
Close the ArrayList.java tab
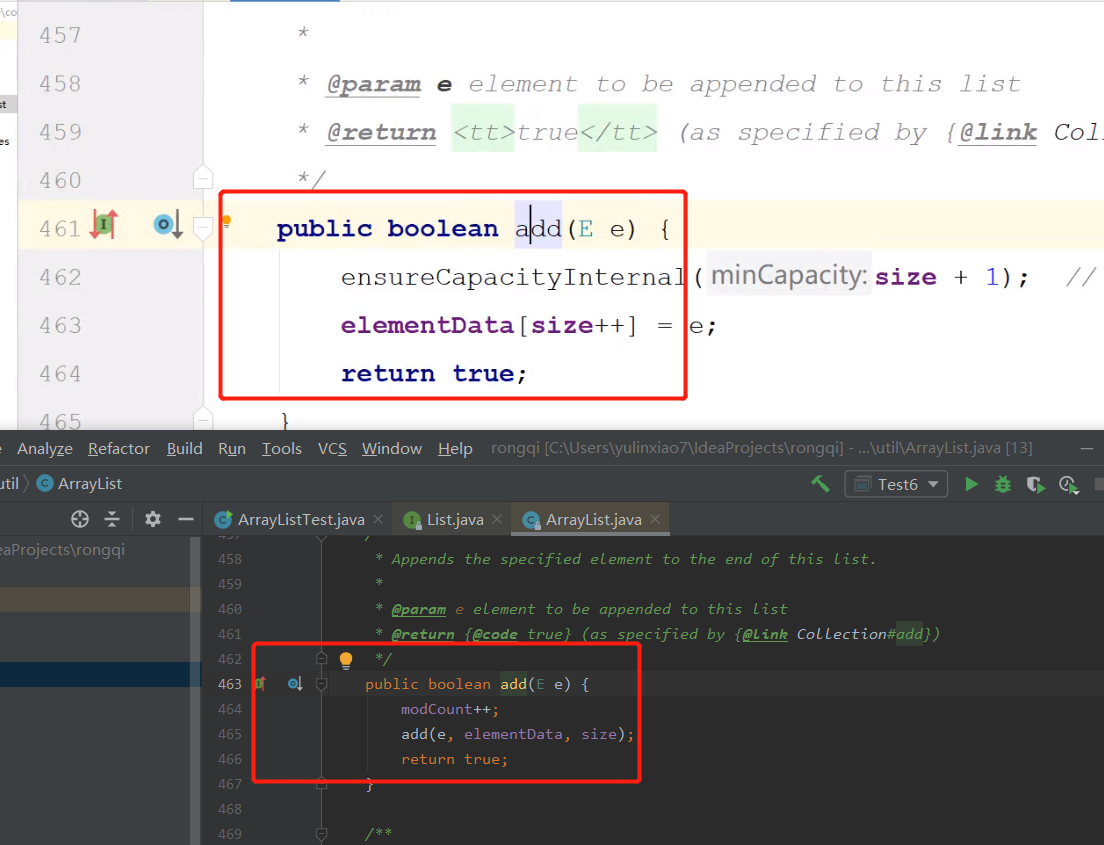[656, 519]
